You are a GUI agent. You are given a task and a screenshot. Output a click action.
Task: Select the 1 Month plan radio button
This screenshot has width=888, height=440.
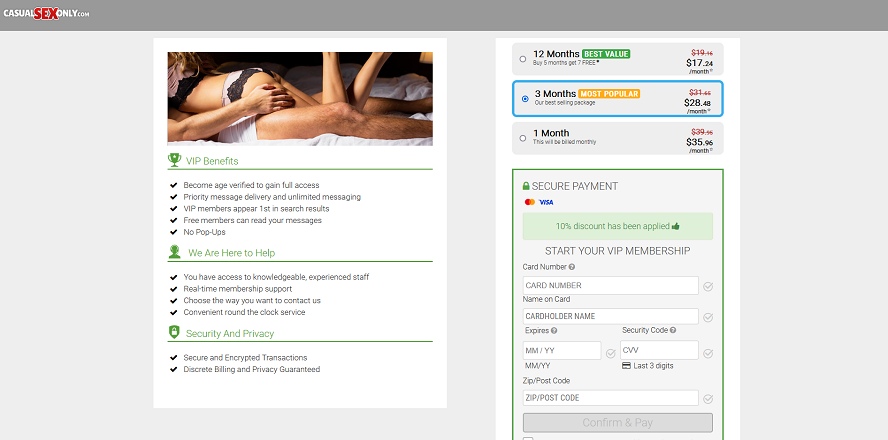[x=523, y=138]
